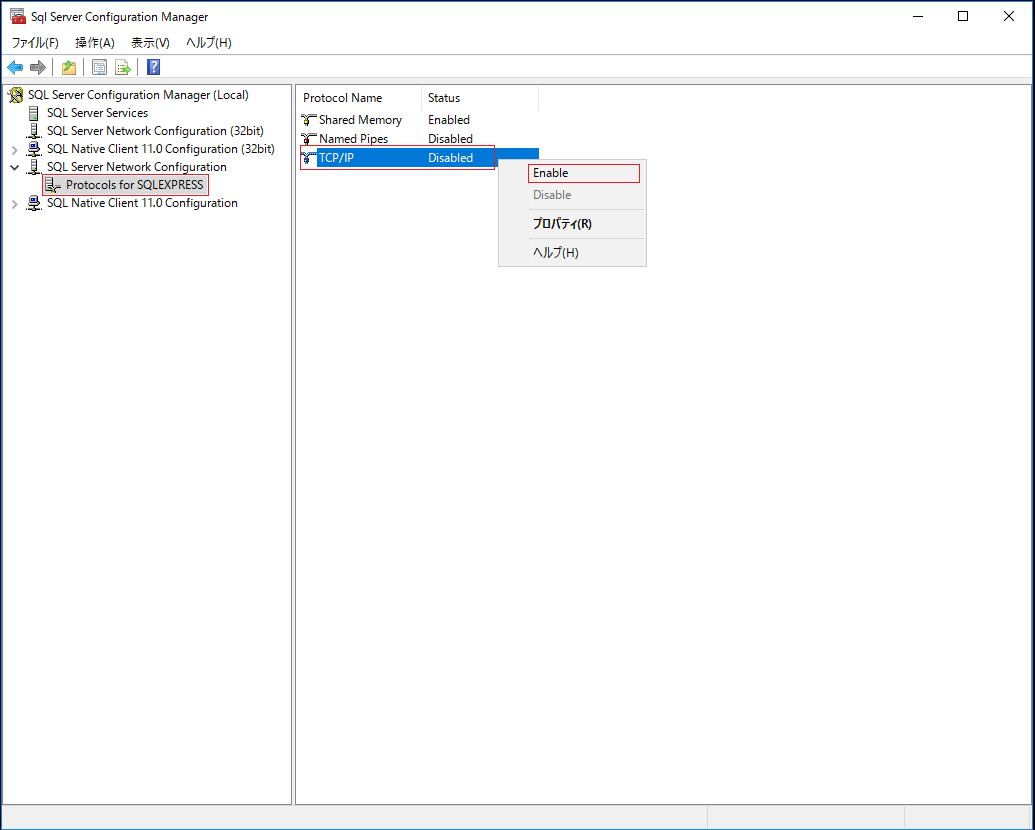Maximize the Configuration Manager window
The image size is (1035, 830).
click(x=963, y=17)
